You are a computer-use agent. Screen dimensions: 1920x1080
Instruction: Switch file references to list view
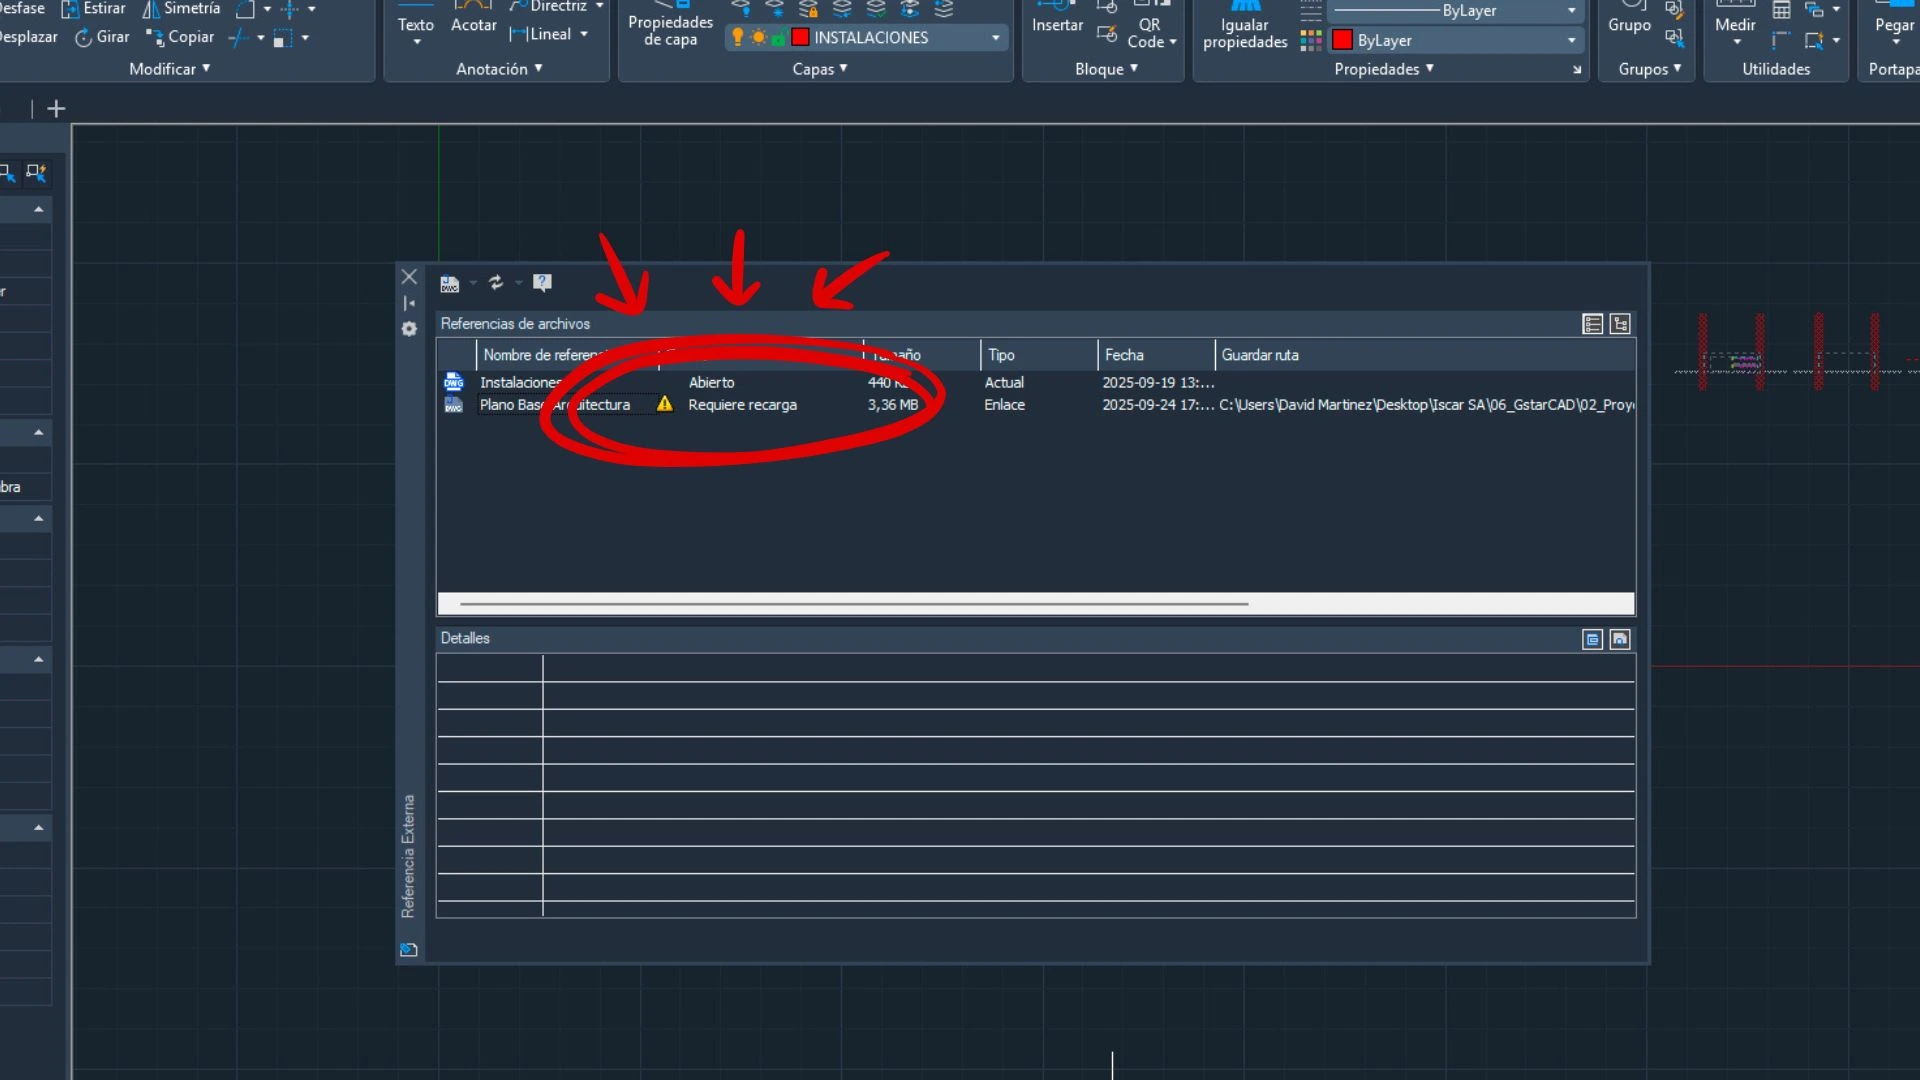pos(1593,324)
